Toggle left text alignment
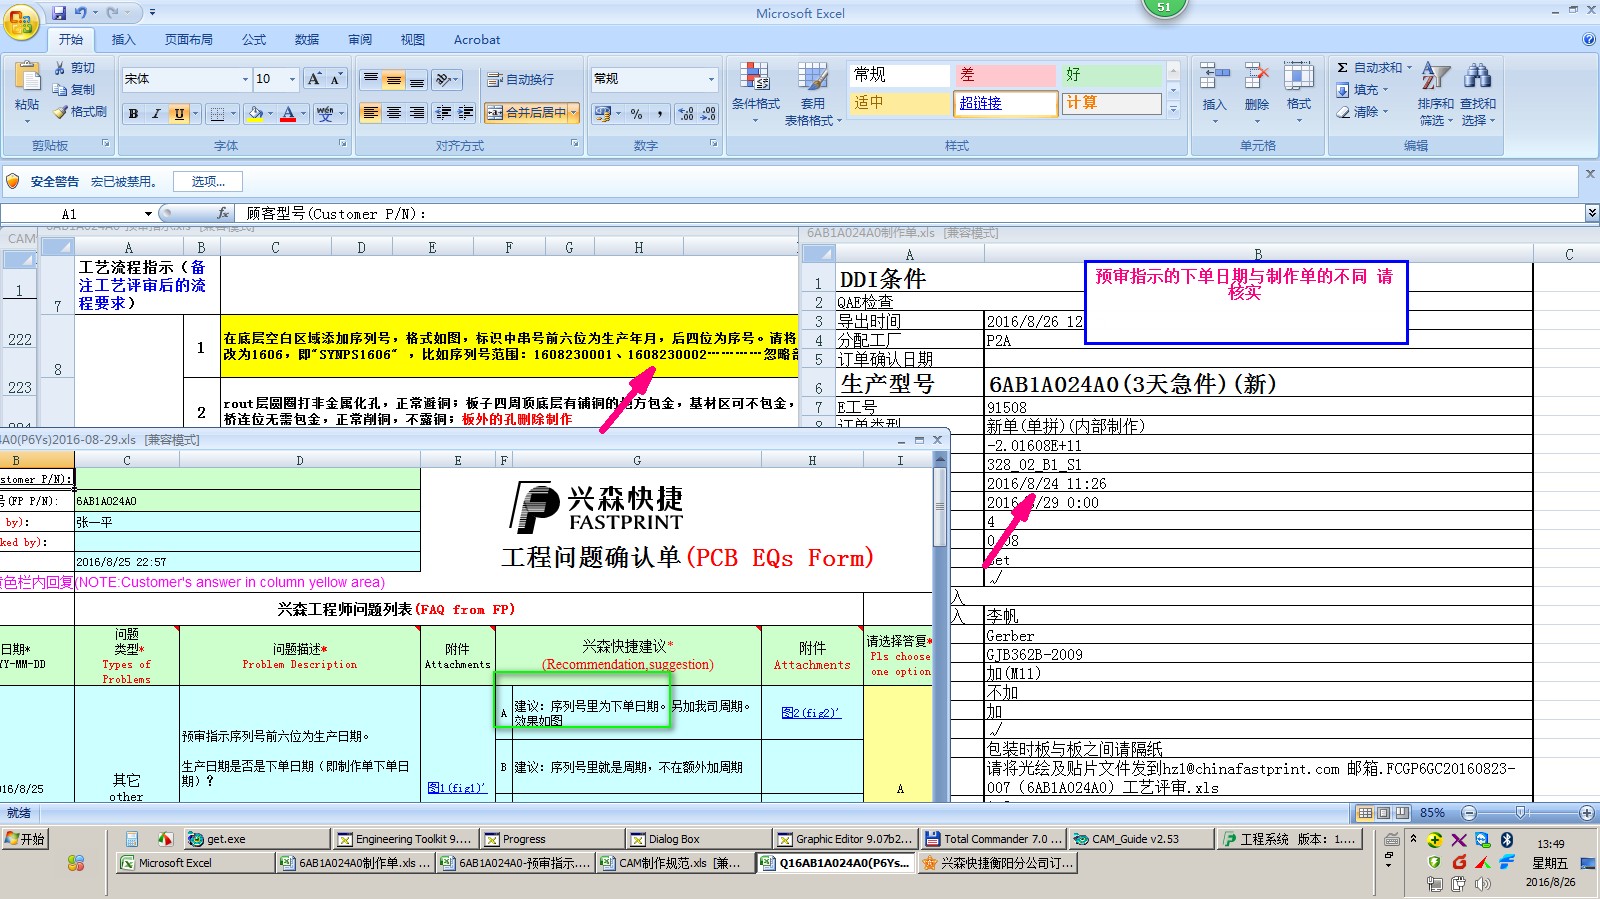 click(371, 113)
